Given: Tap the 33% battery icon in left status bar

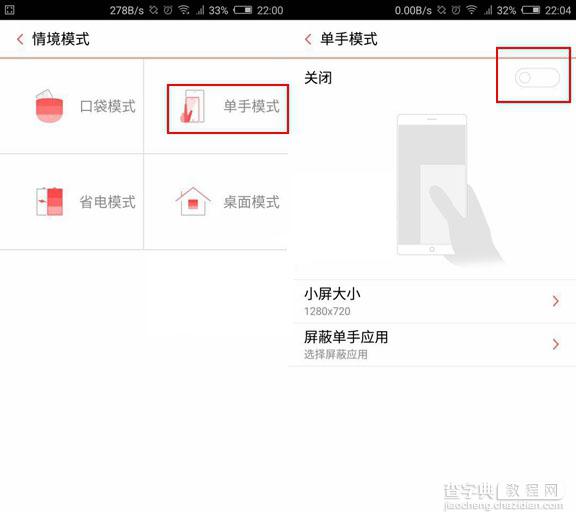Looking at the screenshot, I should click(243, 10).
